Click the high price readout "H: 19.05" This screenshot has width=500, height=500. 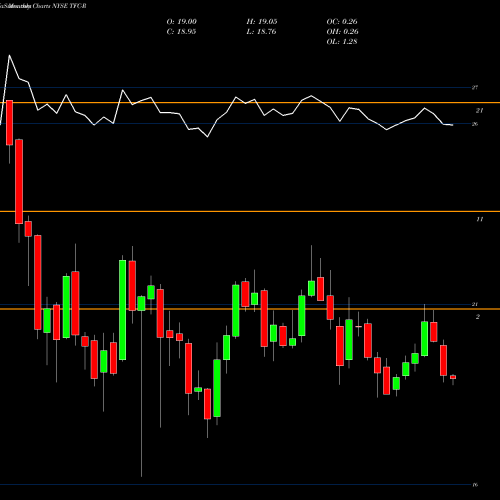[x=262, y=22]
